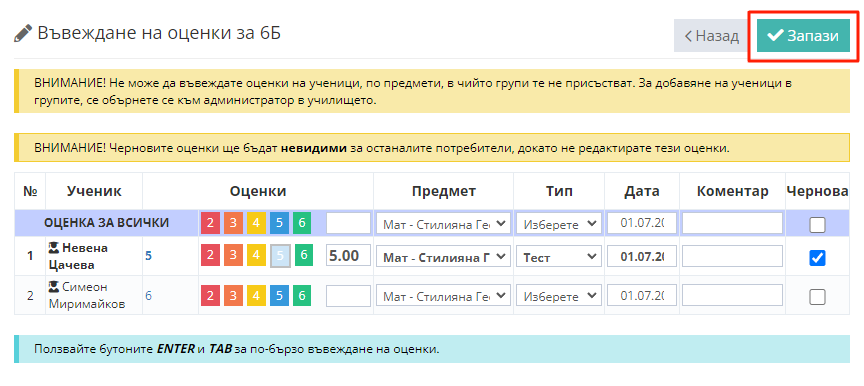Give Симеон Миримайков grade 2
Screen dimensions: 864x386
[x=210, y=296]
